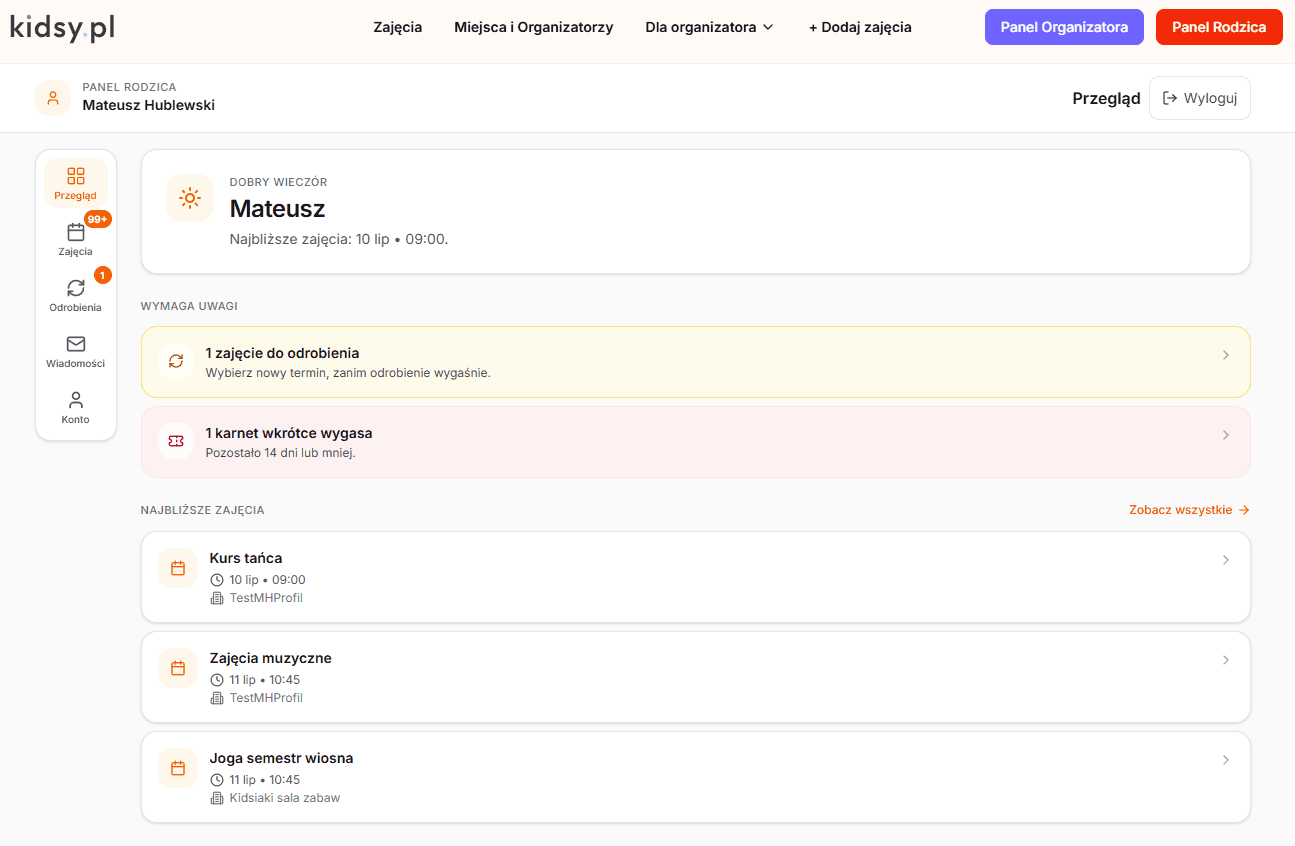This screenshot has width=1295, height=846.
Task: Open chevron on Zajęcia muzyczne card
Action: pyautogui.click(x=1226, y=660)
